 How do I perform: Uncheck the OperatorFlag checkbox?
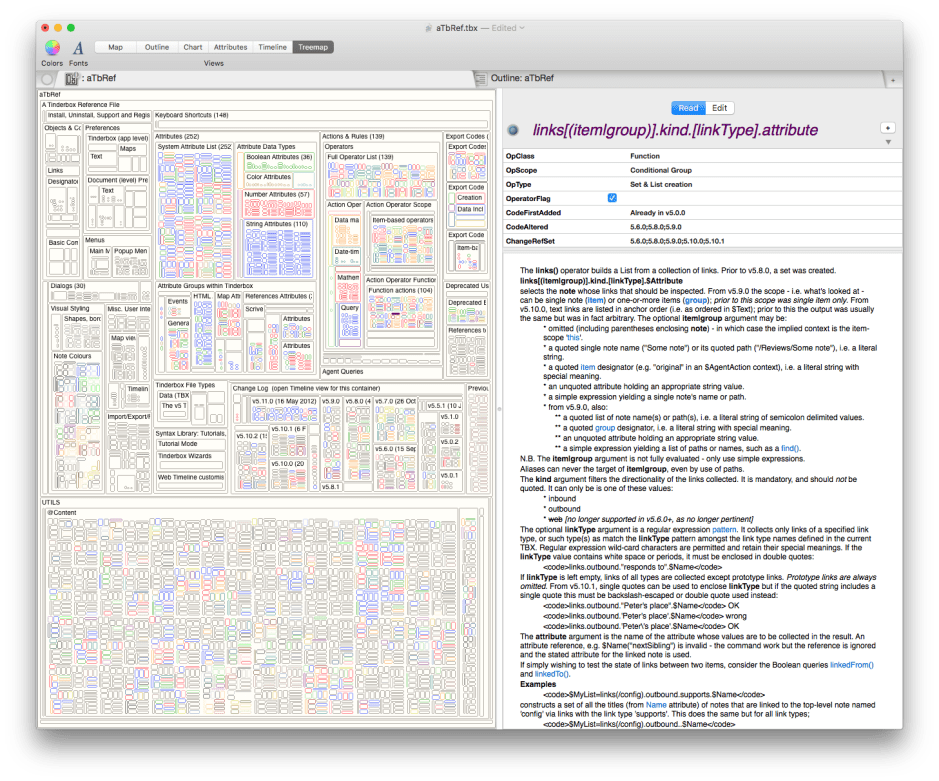tap(612, 198)
